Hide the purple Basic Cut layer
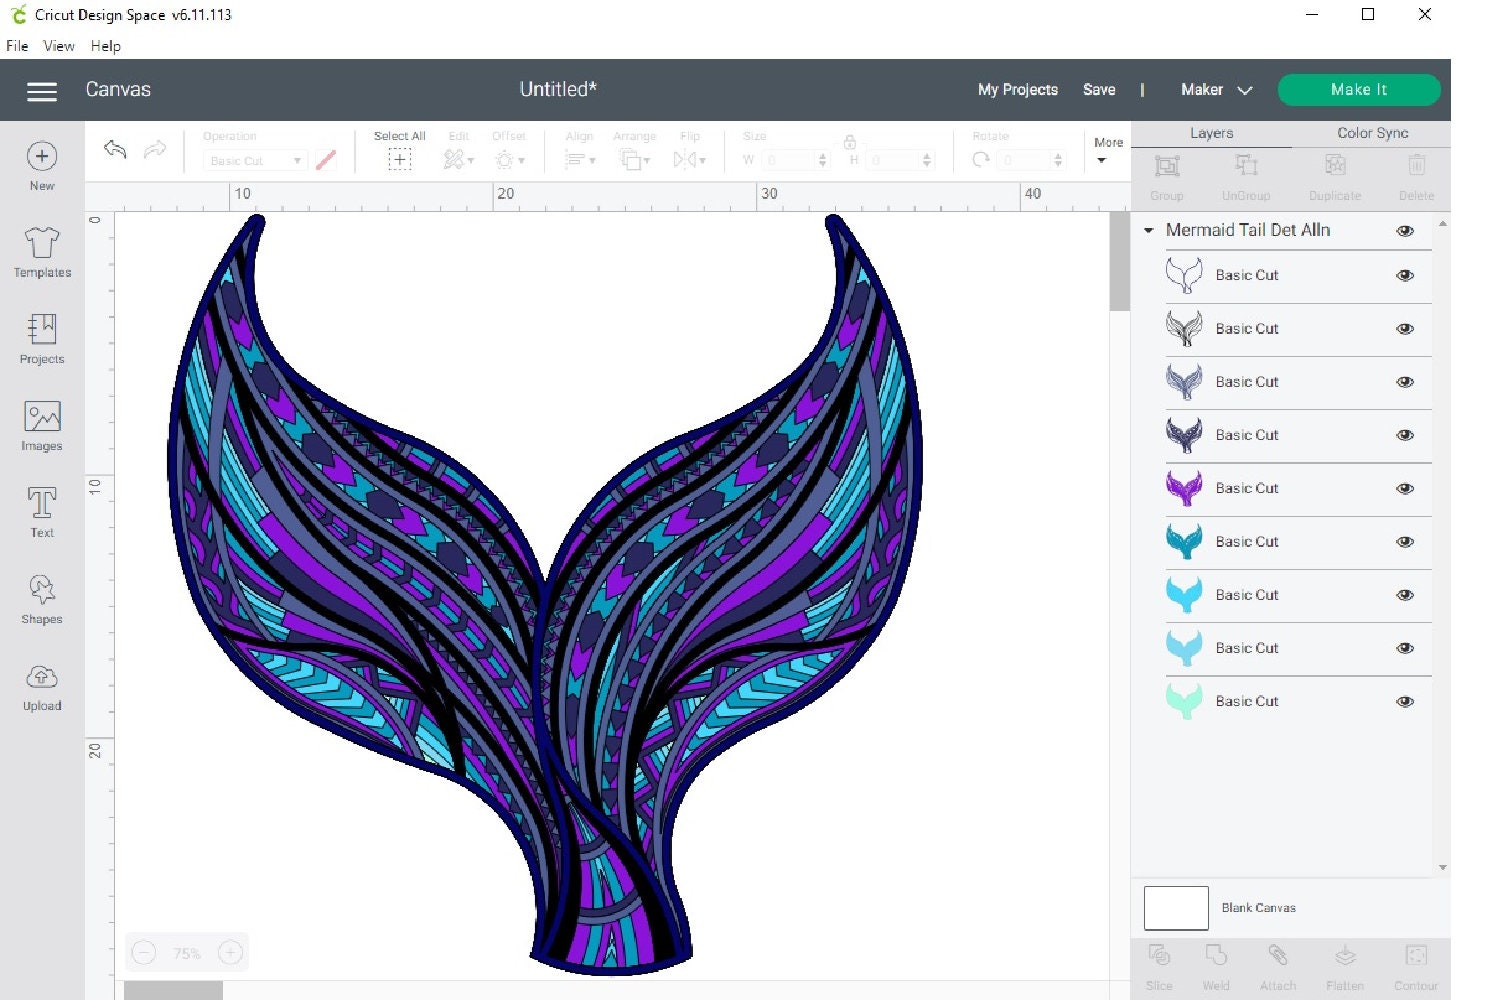This screenshot has width=1500, height=1000. tap(1405, 488)
